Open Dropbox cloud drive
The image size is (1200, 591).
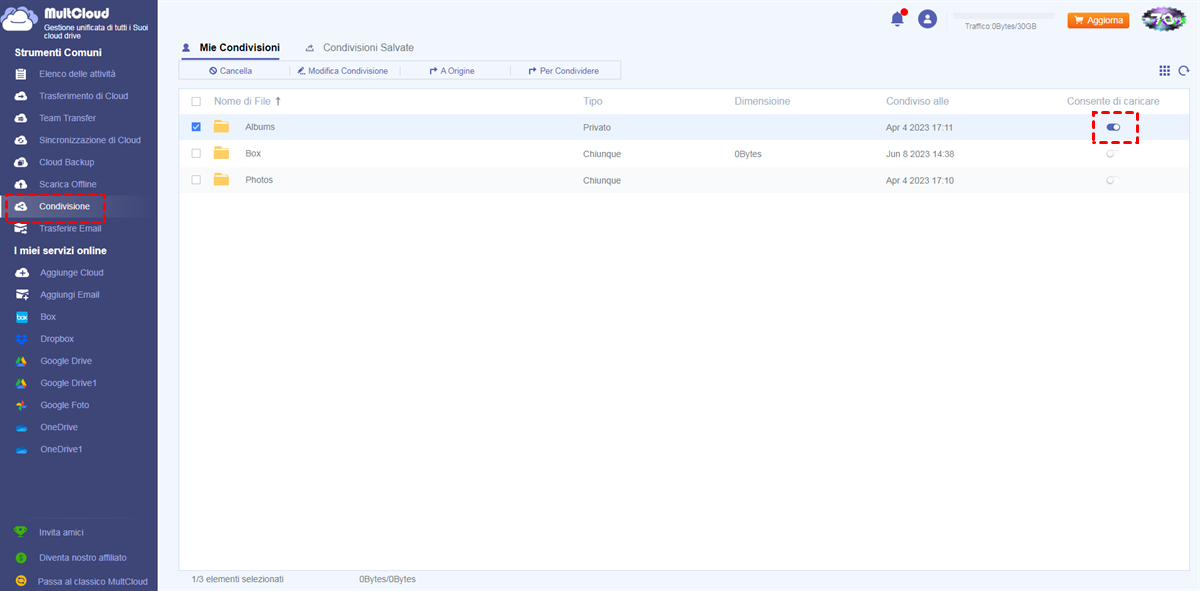56,339
